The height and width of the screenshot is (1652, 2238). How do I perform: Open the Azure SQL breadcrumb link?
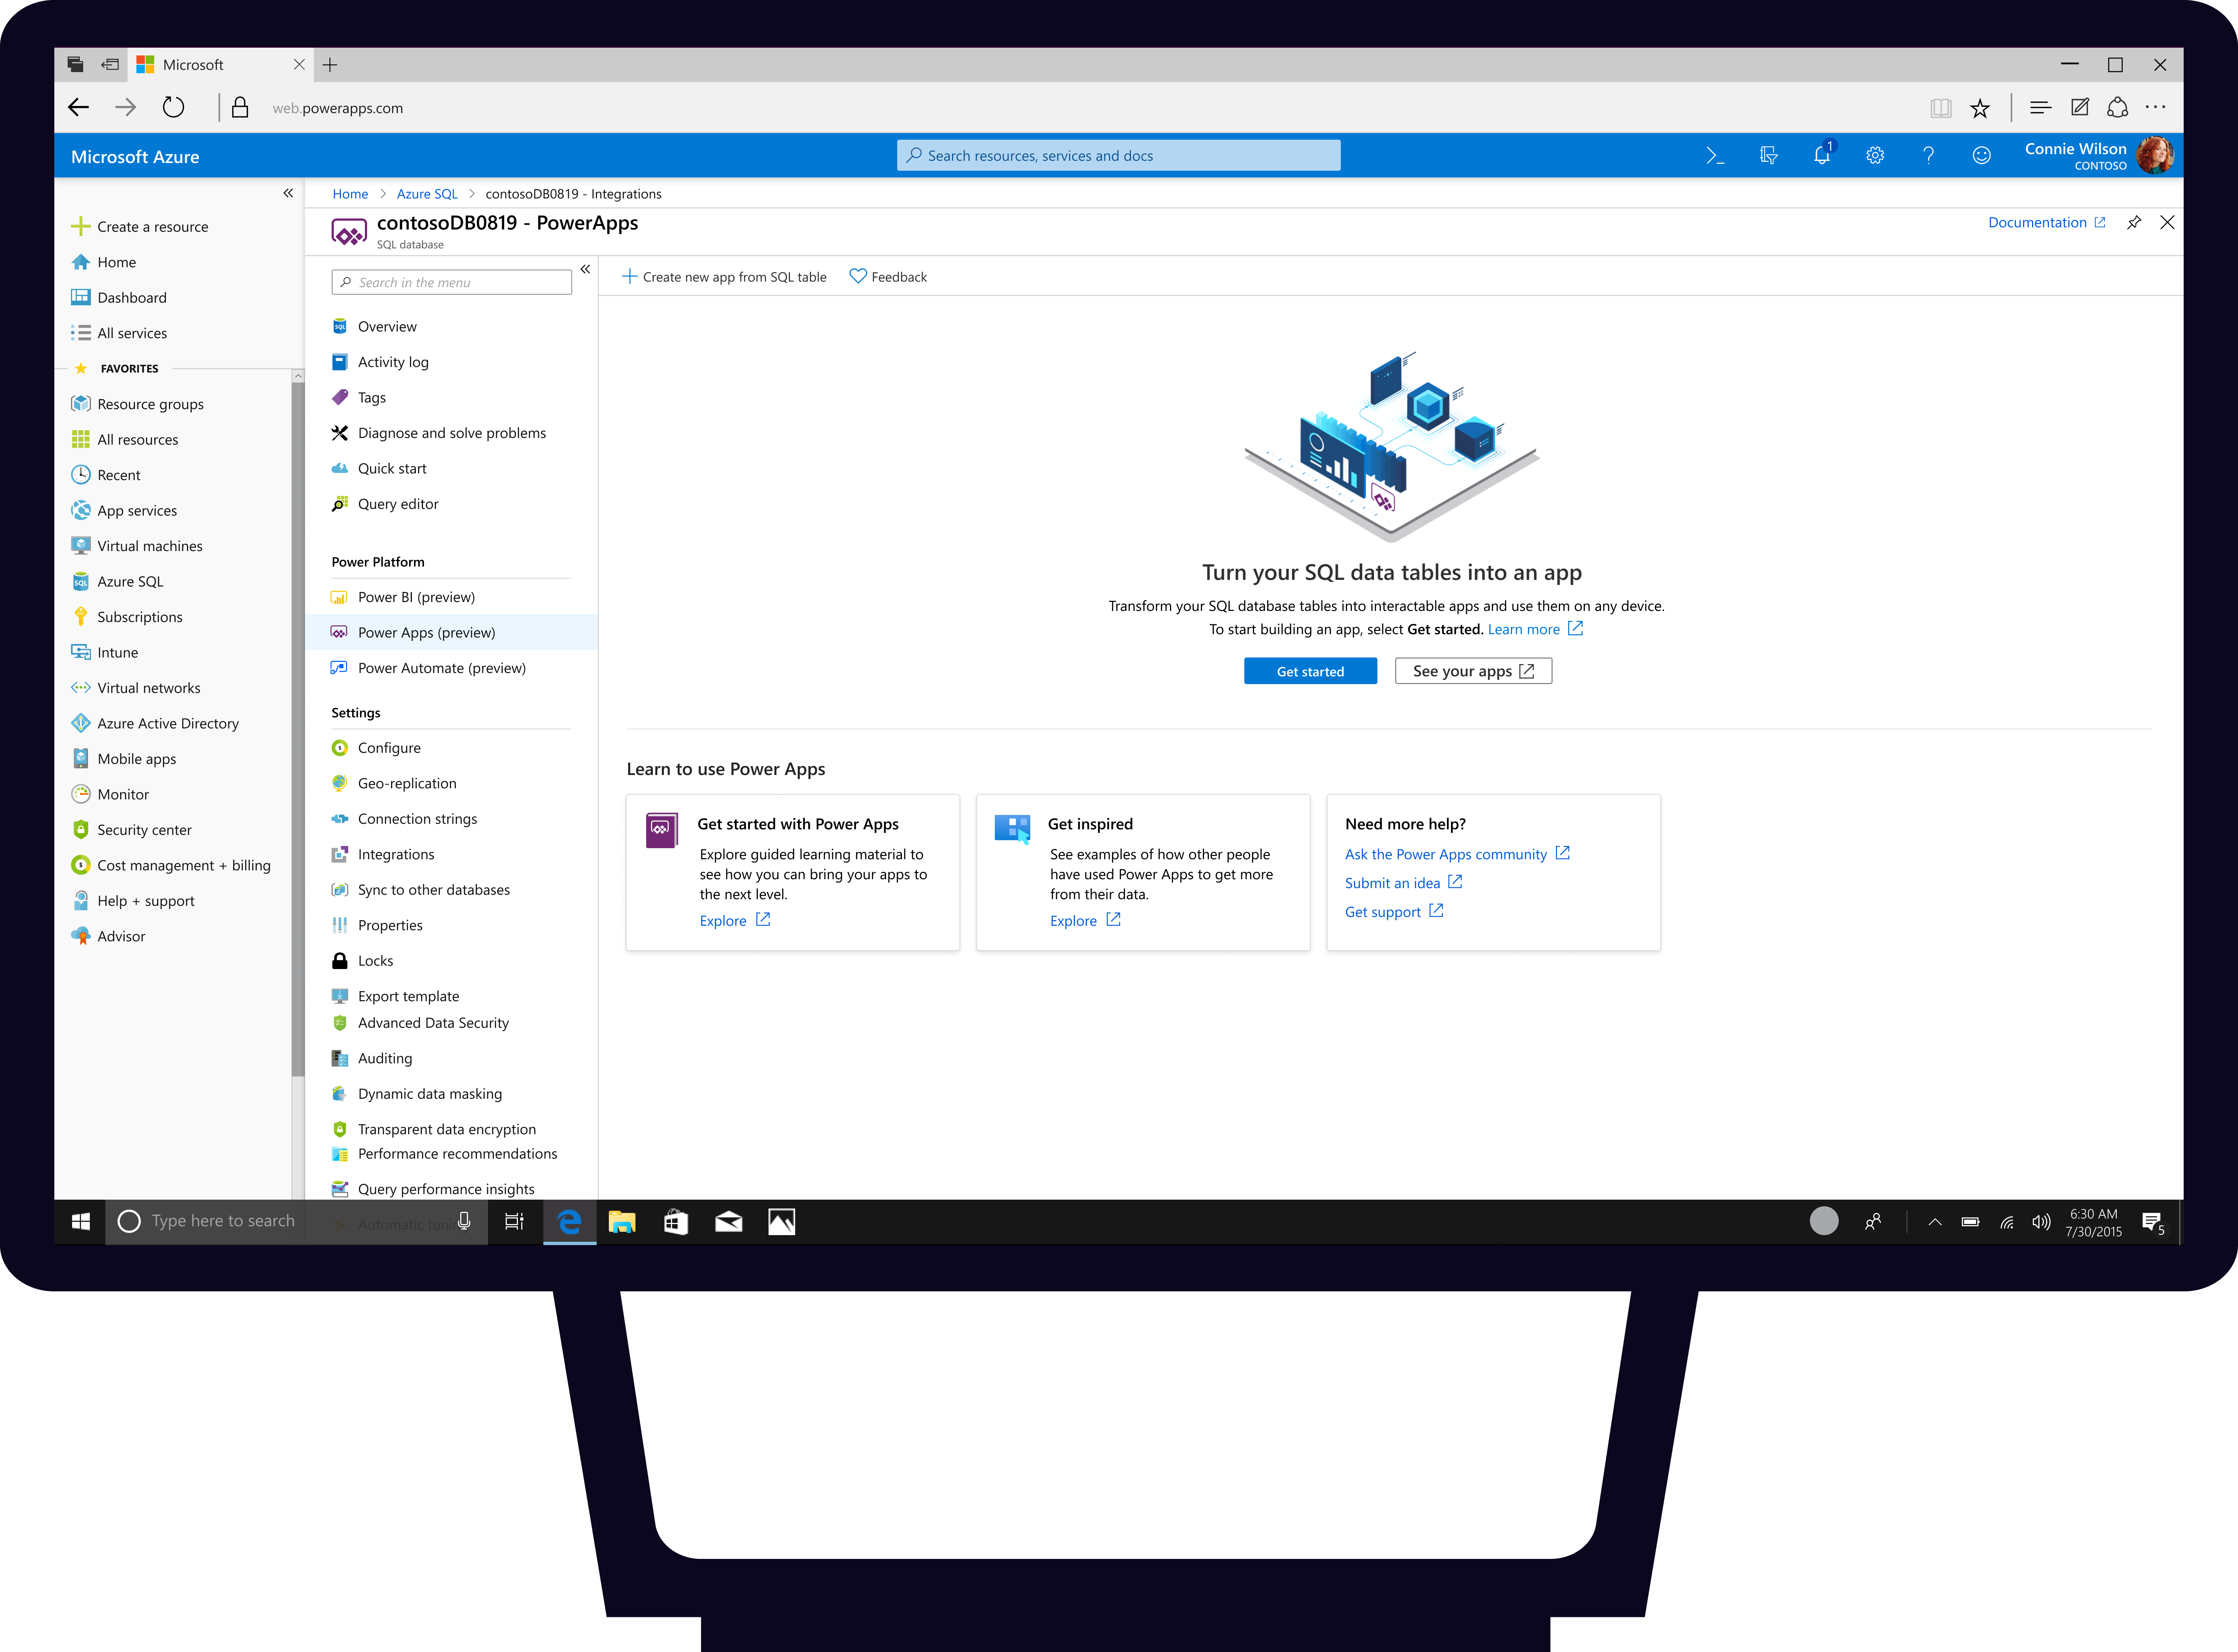point(427,194)
